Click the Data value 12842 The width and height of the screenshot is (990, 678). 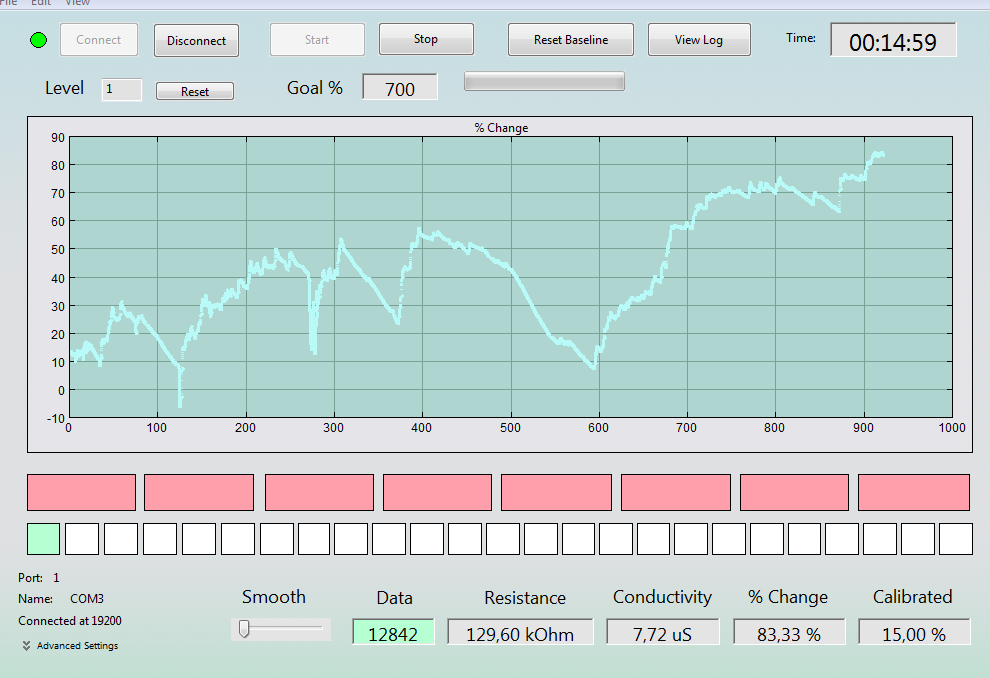tap(393, 633)
